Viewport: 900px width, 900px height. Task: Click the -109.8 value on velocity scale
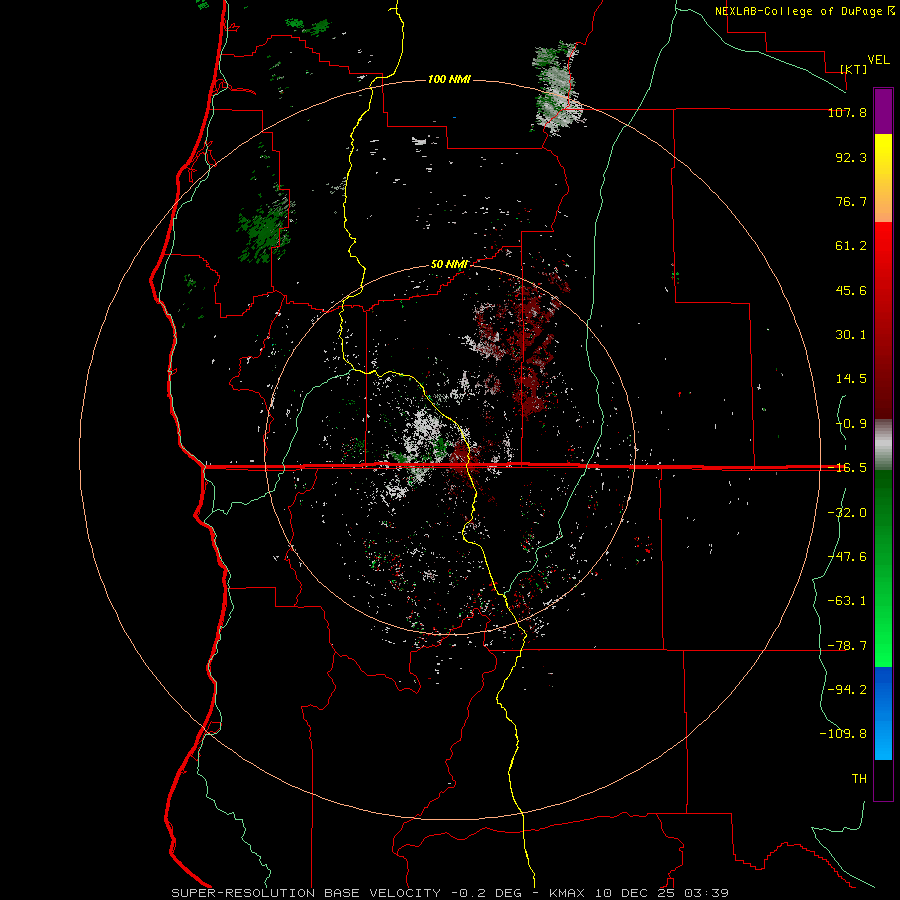843,734
